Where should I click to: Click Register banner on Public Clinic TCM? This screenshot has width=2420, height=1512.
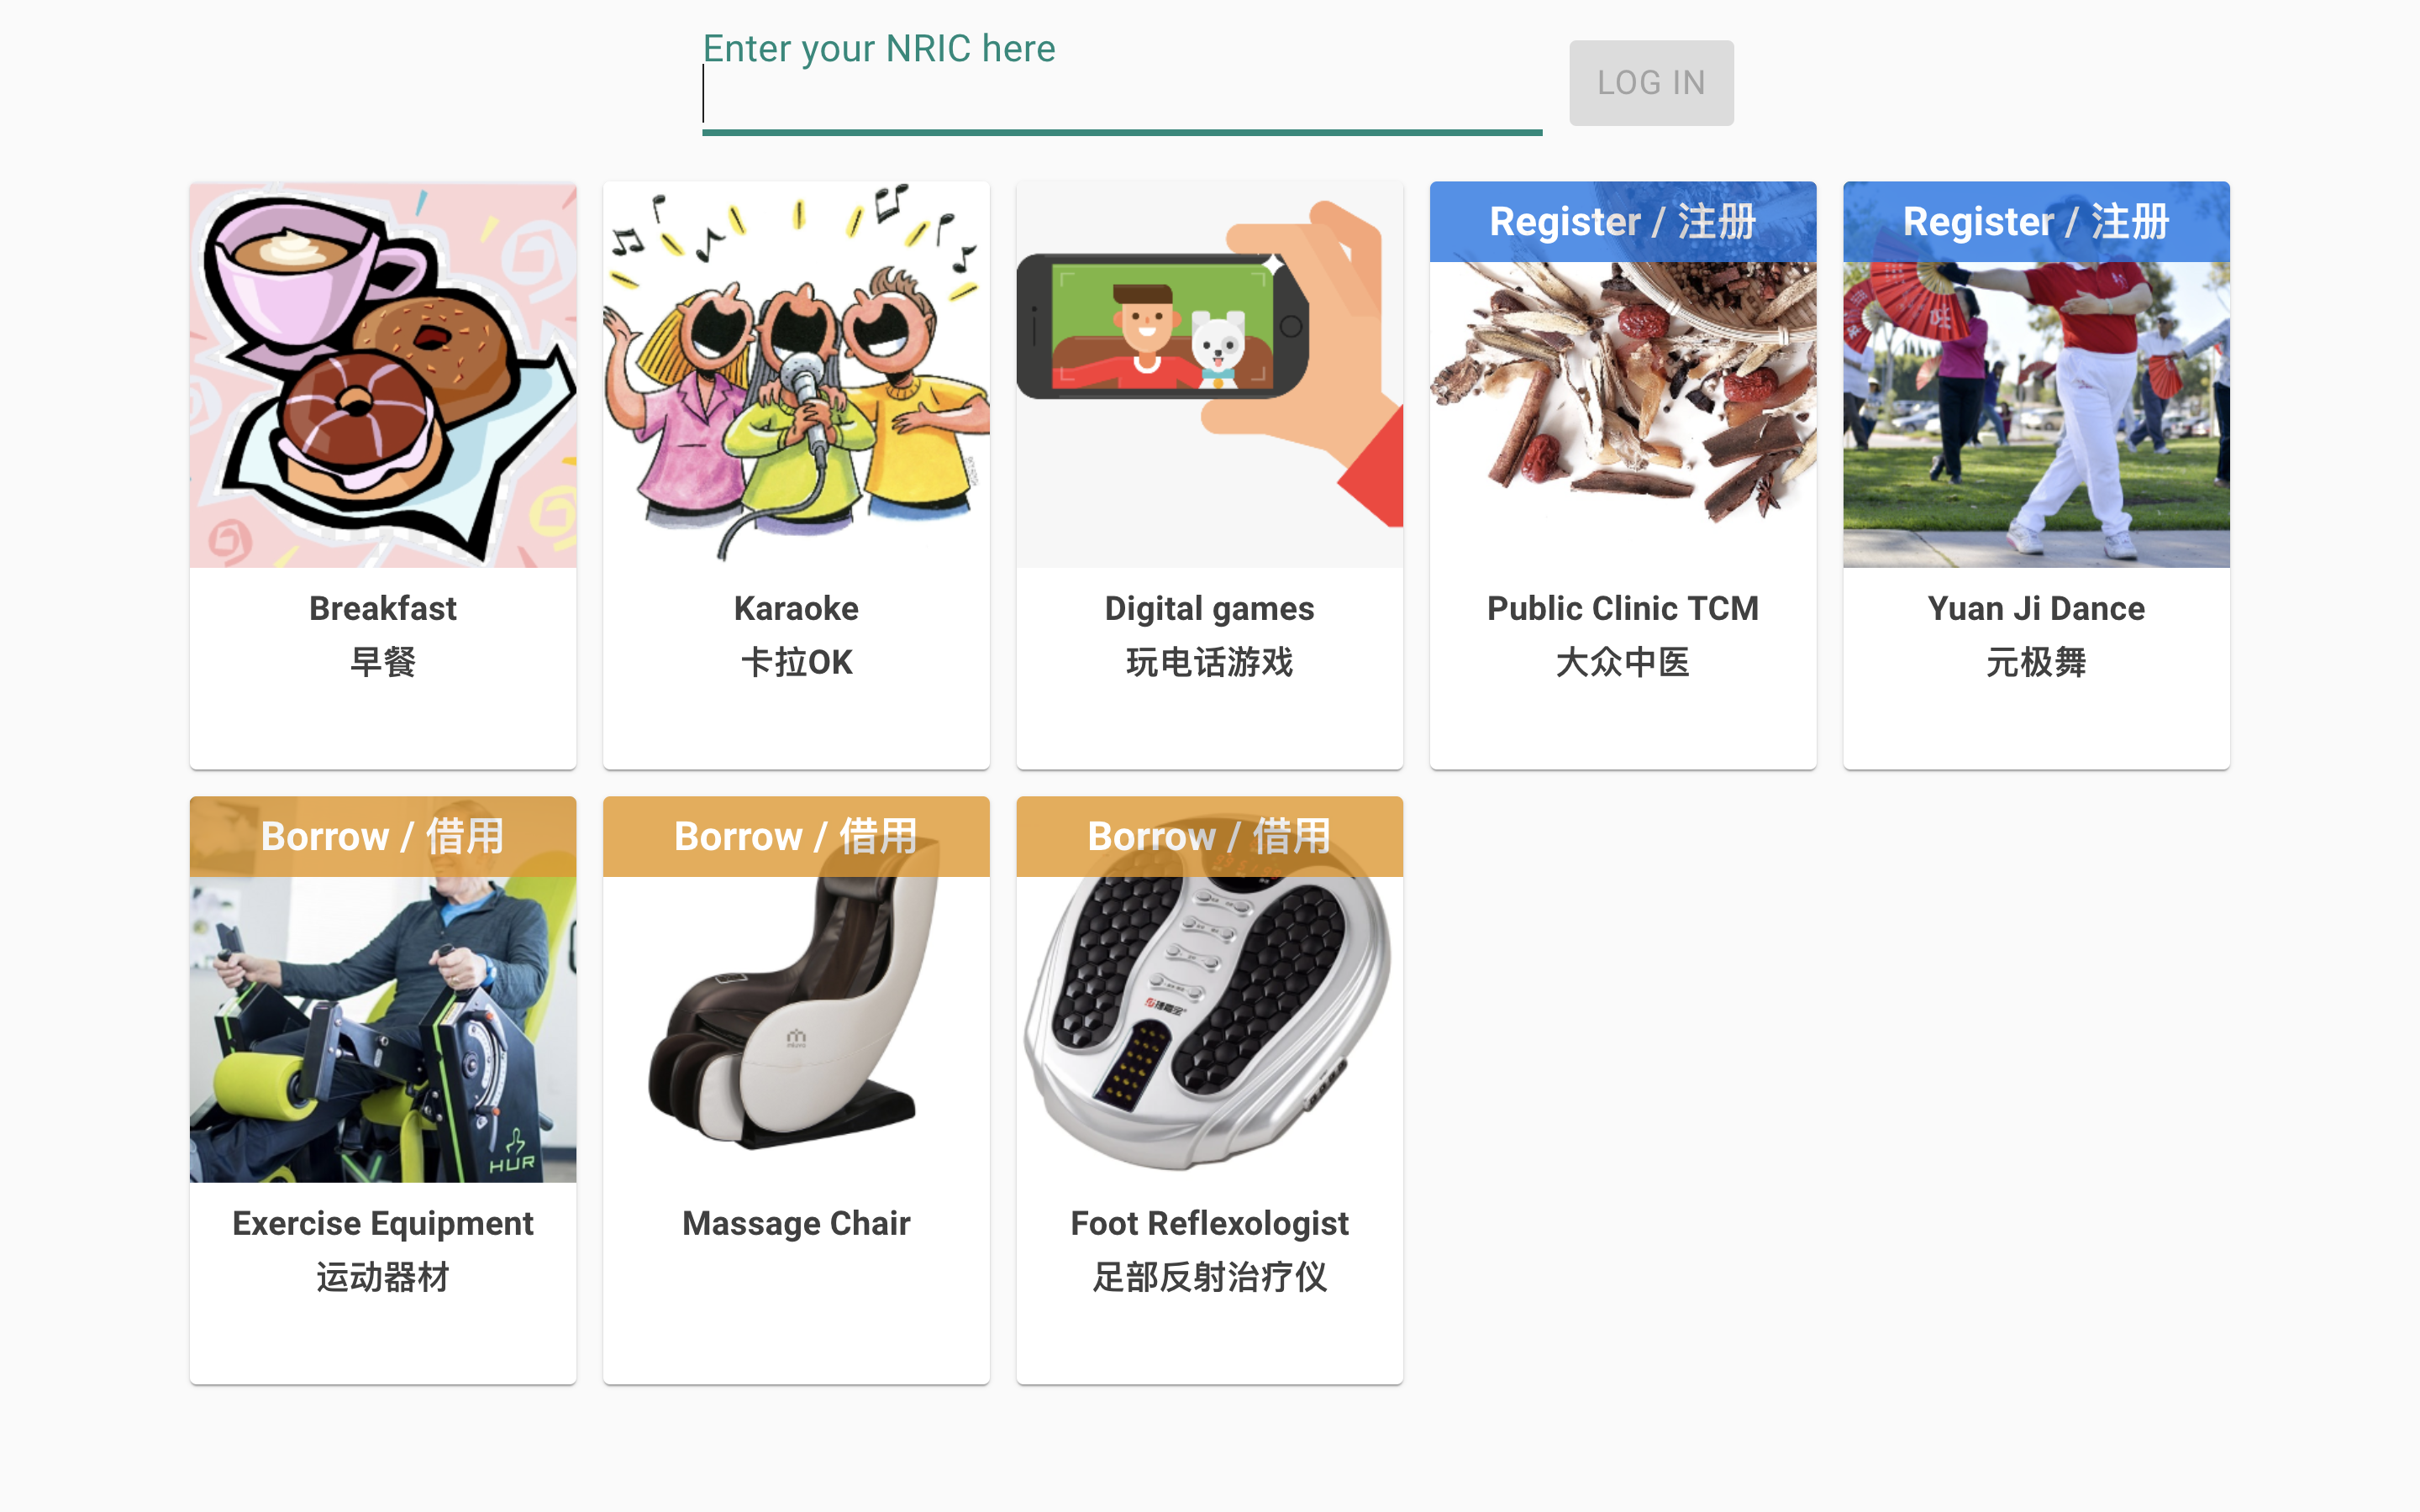click(x=1623, y=222)
